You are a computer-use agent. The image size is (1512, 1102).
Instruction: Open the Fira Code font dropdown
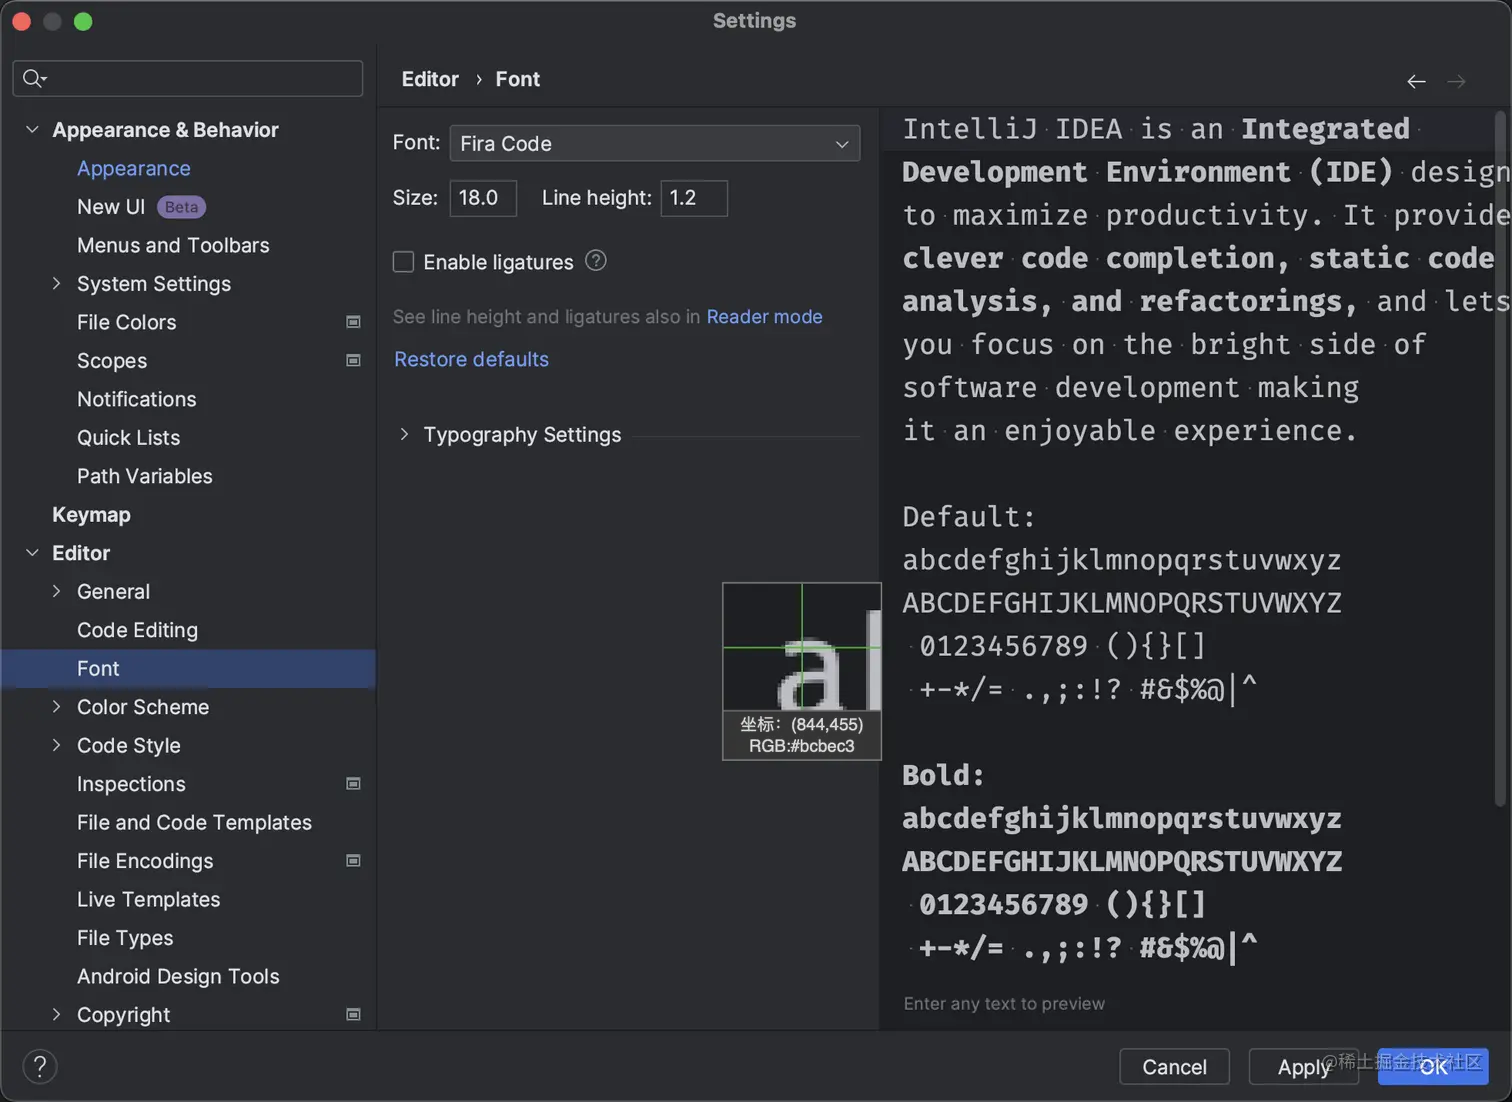coord(654,144)
